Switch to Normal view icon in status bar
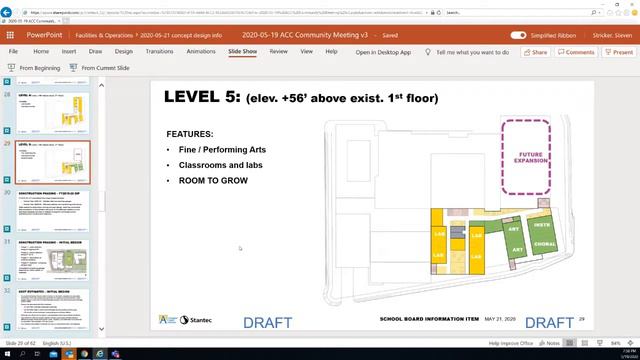The width and height of the screenshot is (640, 360). 570,343
